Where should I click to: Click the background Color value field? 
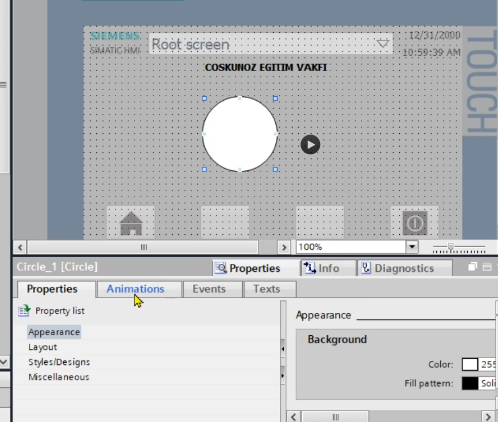488,364
